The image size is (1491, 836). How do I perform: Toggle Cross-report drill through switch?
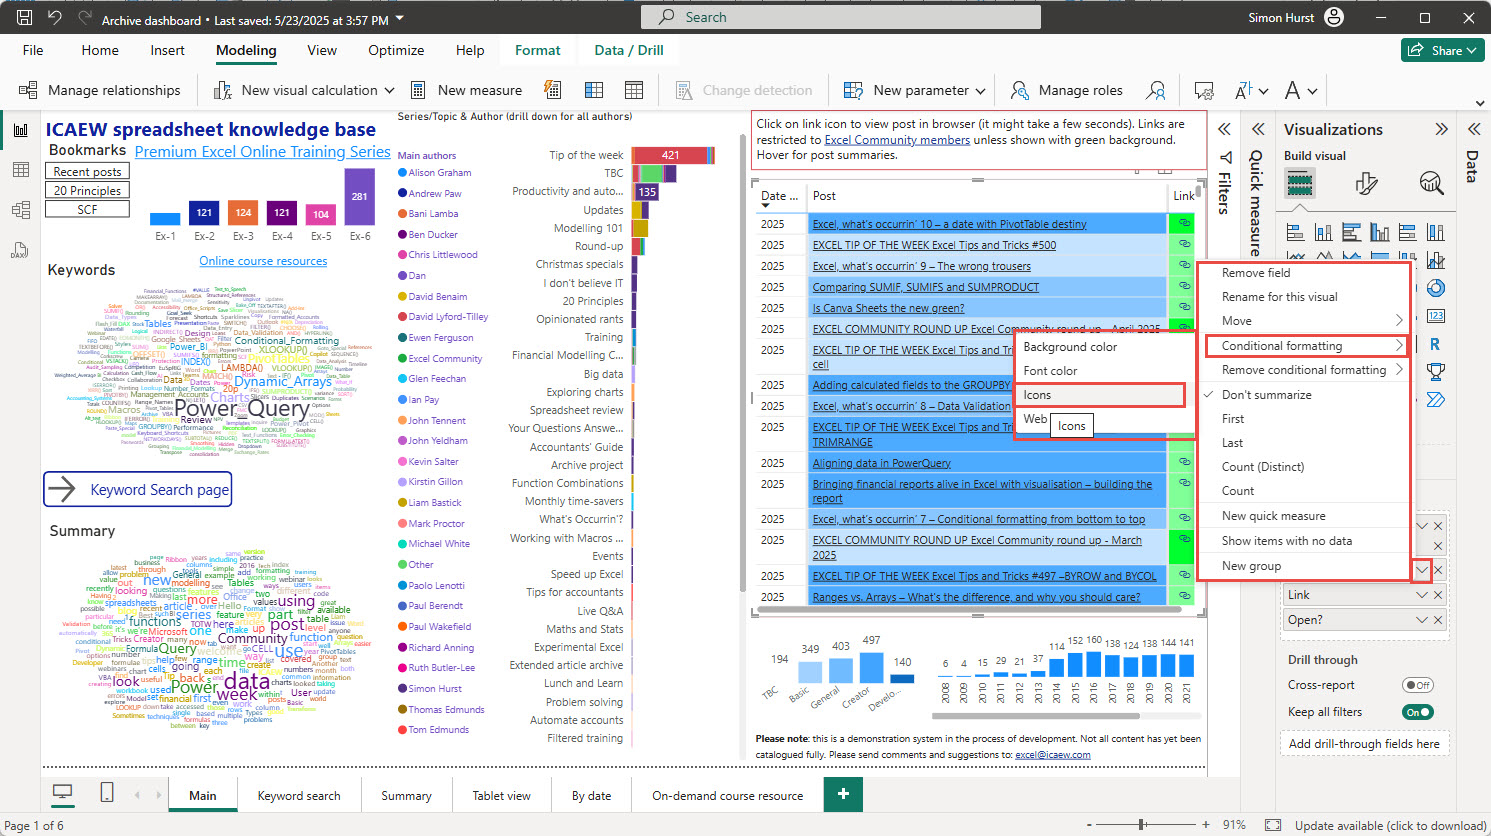(1417, 685)
